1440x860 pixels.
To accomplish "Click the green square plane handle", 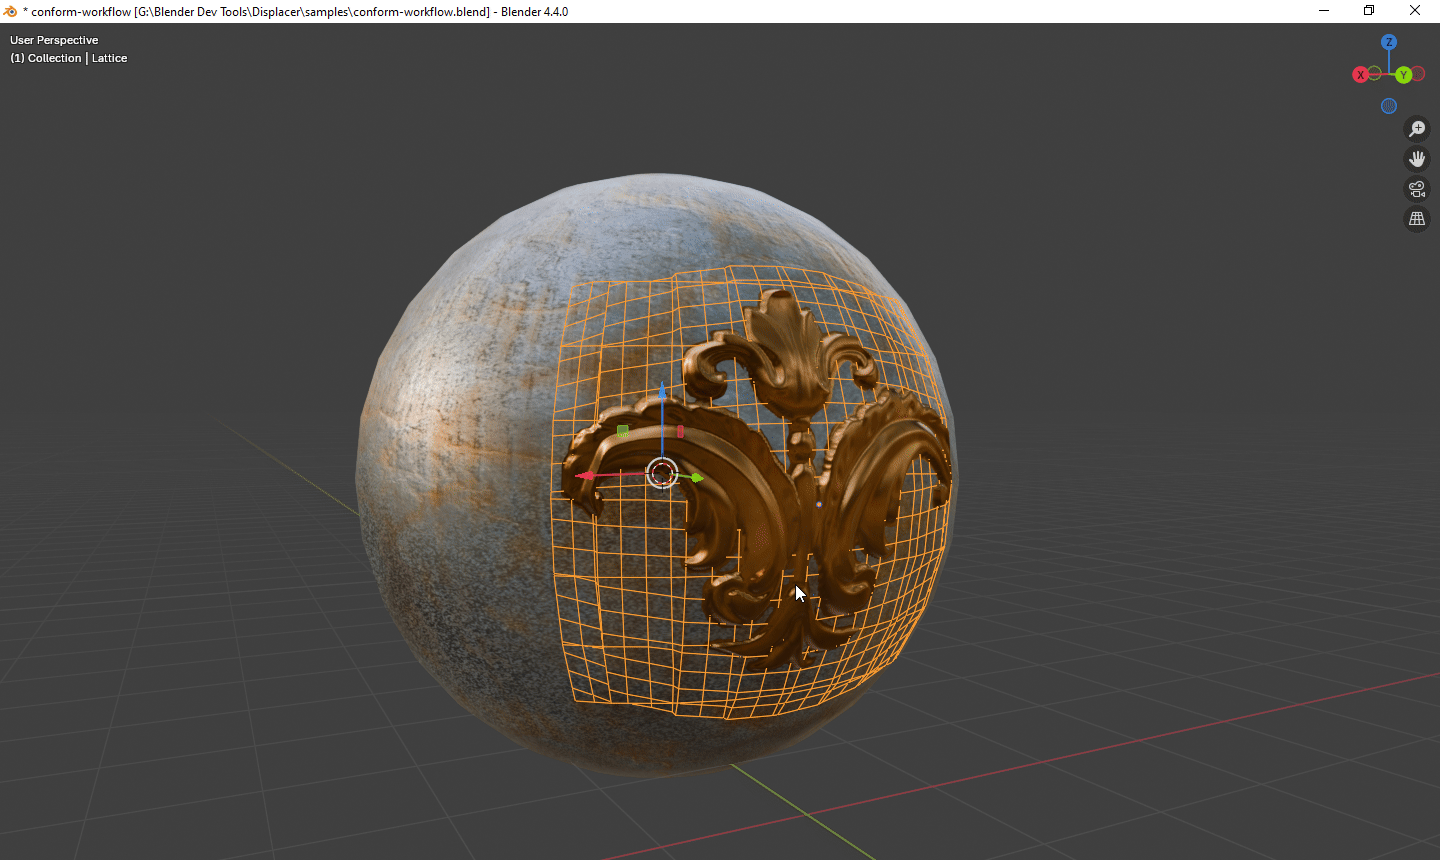I will click(623, 431).
